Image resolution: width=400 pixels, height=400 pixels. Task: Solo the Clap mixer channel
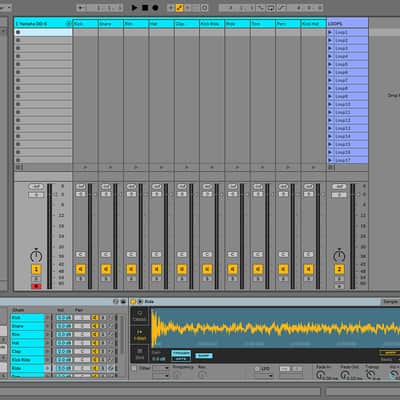[182, 279]
